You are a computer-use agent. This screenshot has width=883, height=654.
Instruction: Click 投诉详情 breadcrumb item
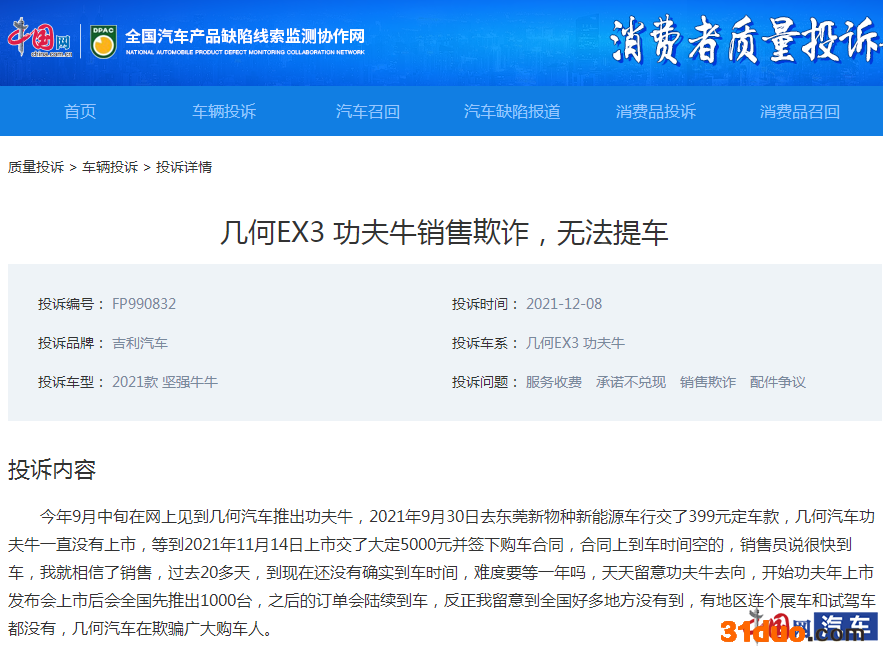coord(184,167)
